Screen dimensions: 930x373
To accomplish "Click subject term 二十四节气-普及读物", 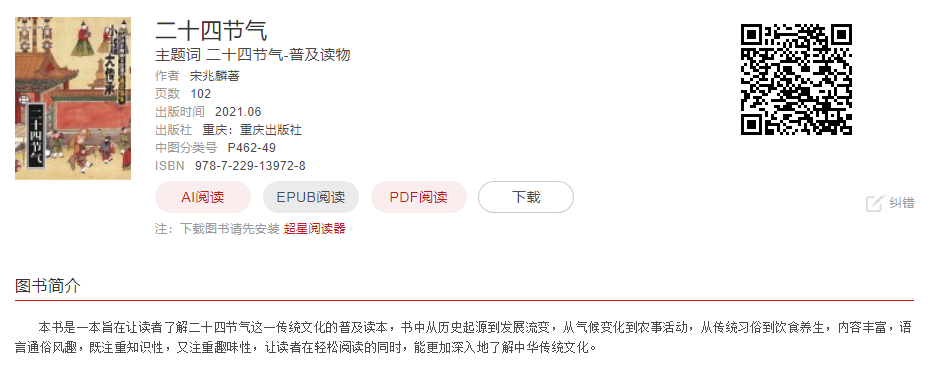I will (278, 55).
